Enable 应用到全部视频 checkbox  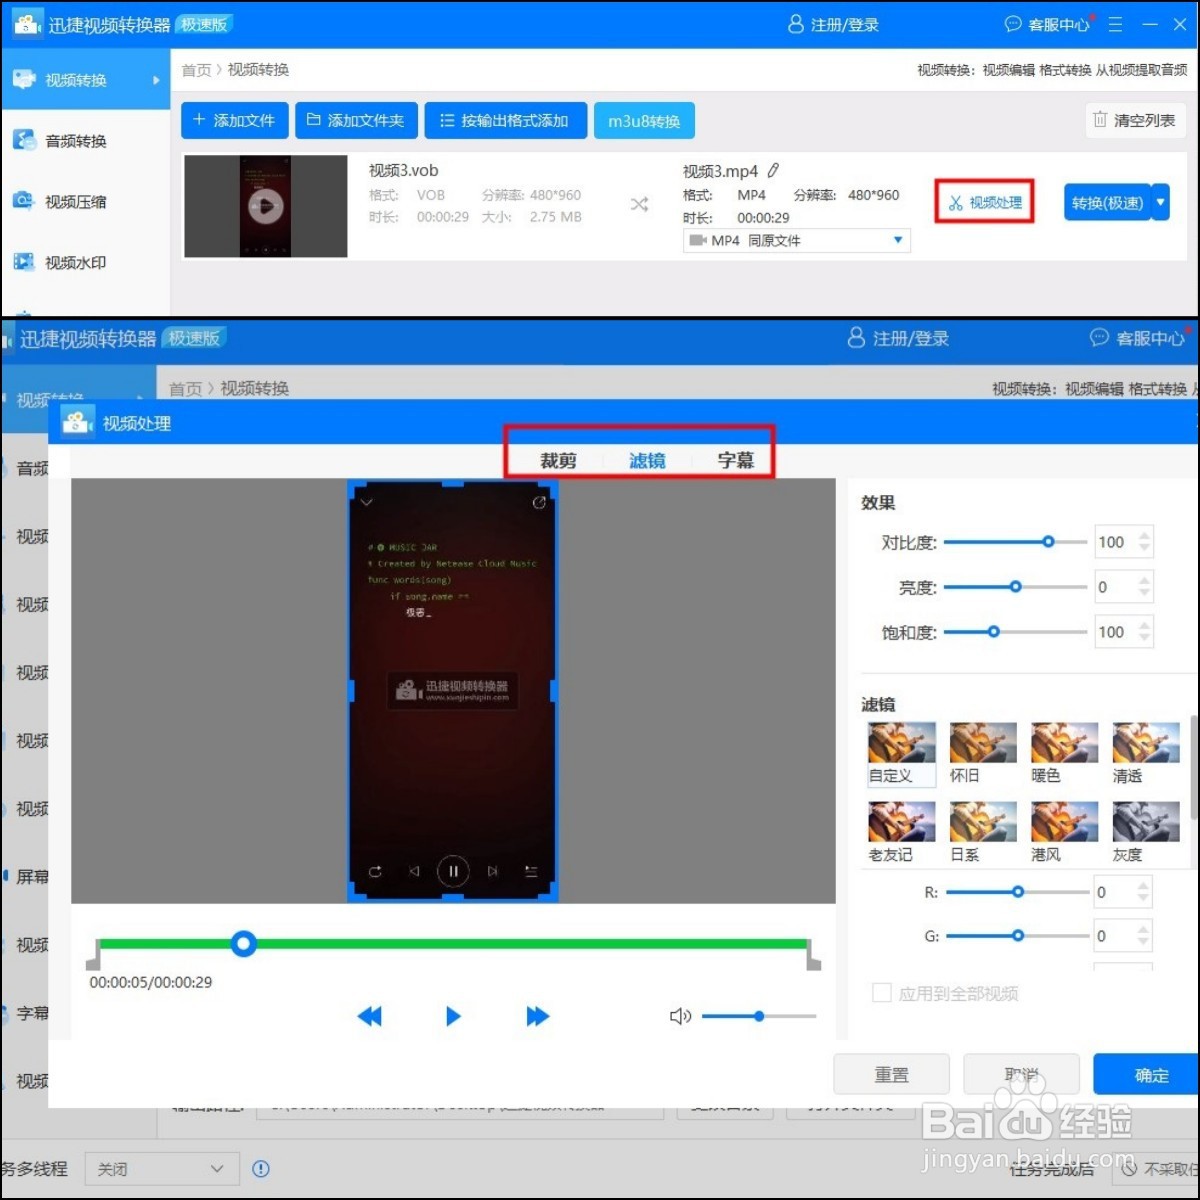point(882,993)
